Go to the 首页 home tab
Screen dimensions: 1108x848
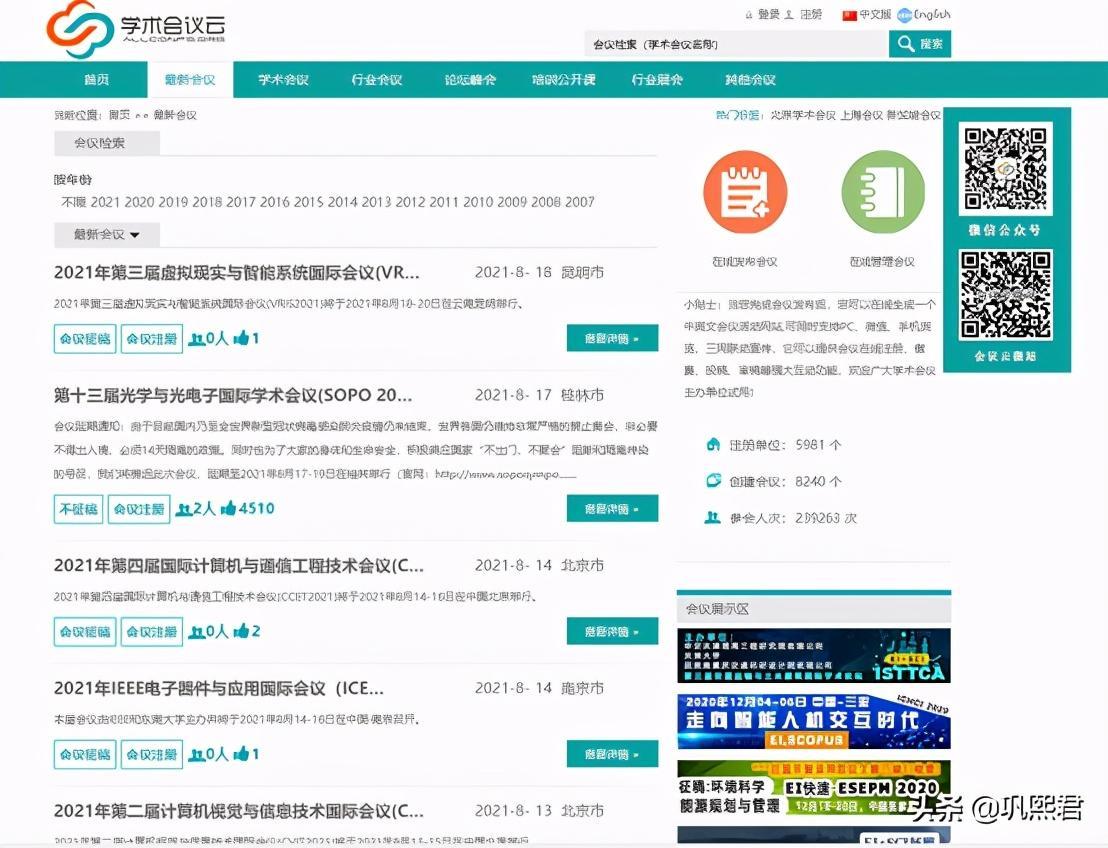point(97,80)
